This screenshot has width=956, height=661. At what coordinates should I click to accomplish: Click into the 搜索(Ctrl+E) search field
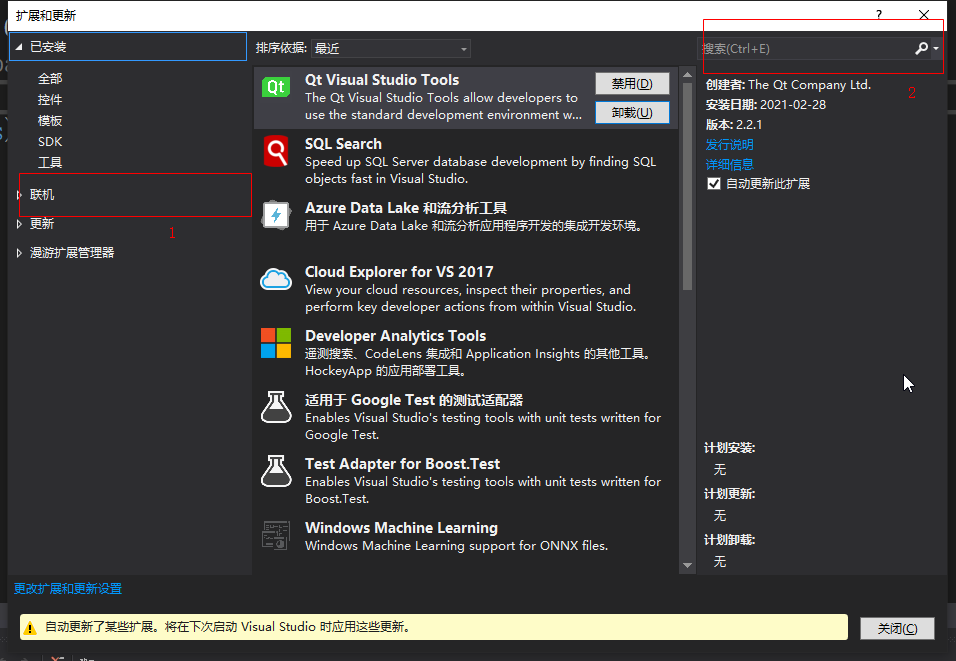(x=805, y=48)
